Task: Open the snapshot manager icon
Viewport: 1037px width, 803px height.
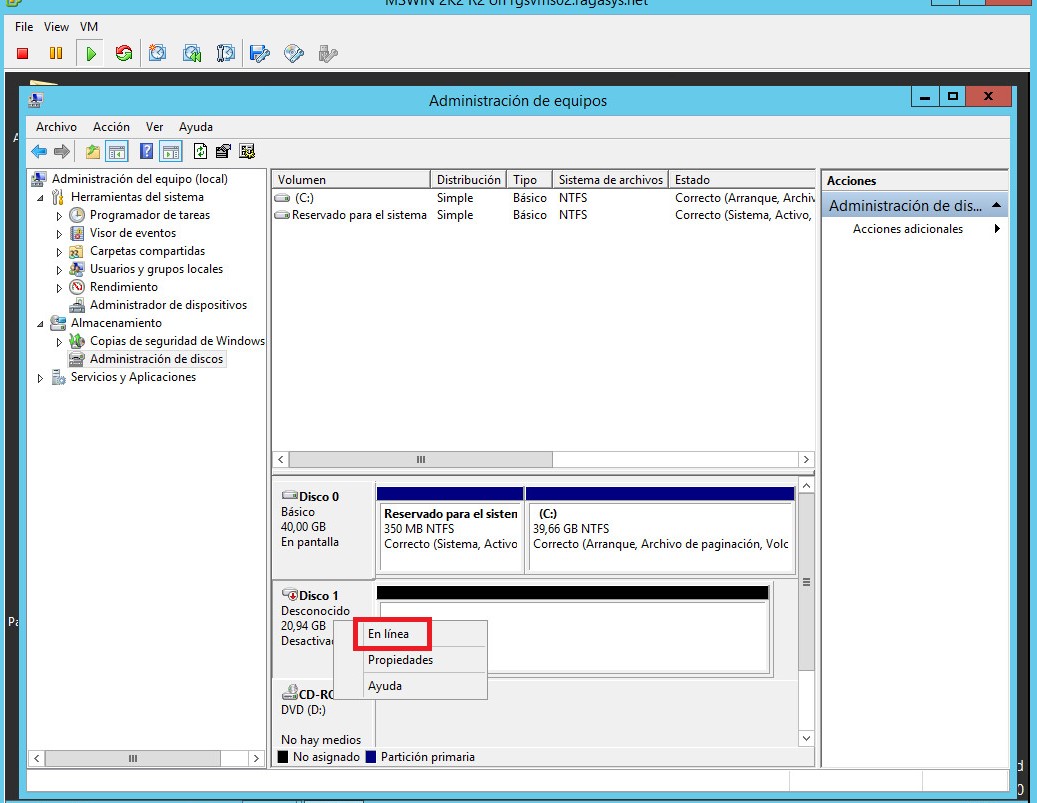Action: [225, 53]
